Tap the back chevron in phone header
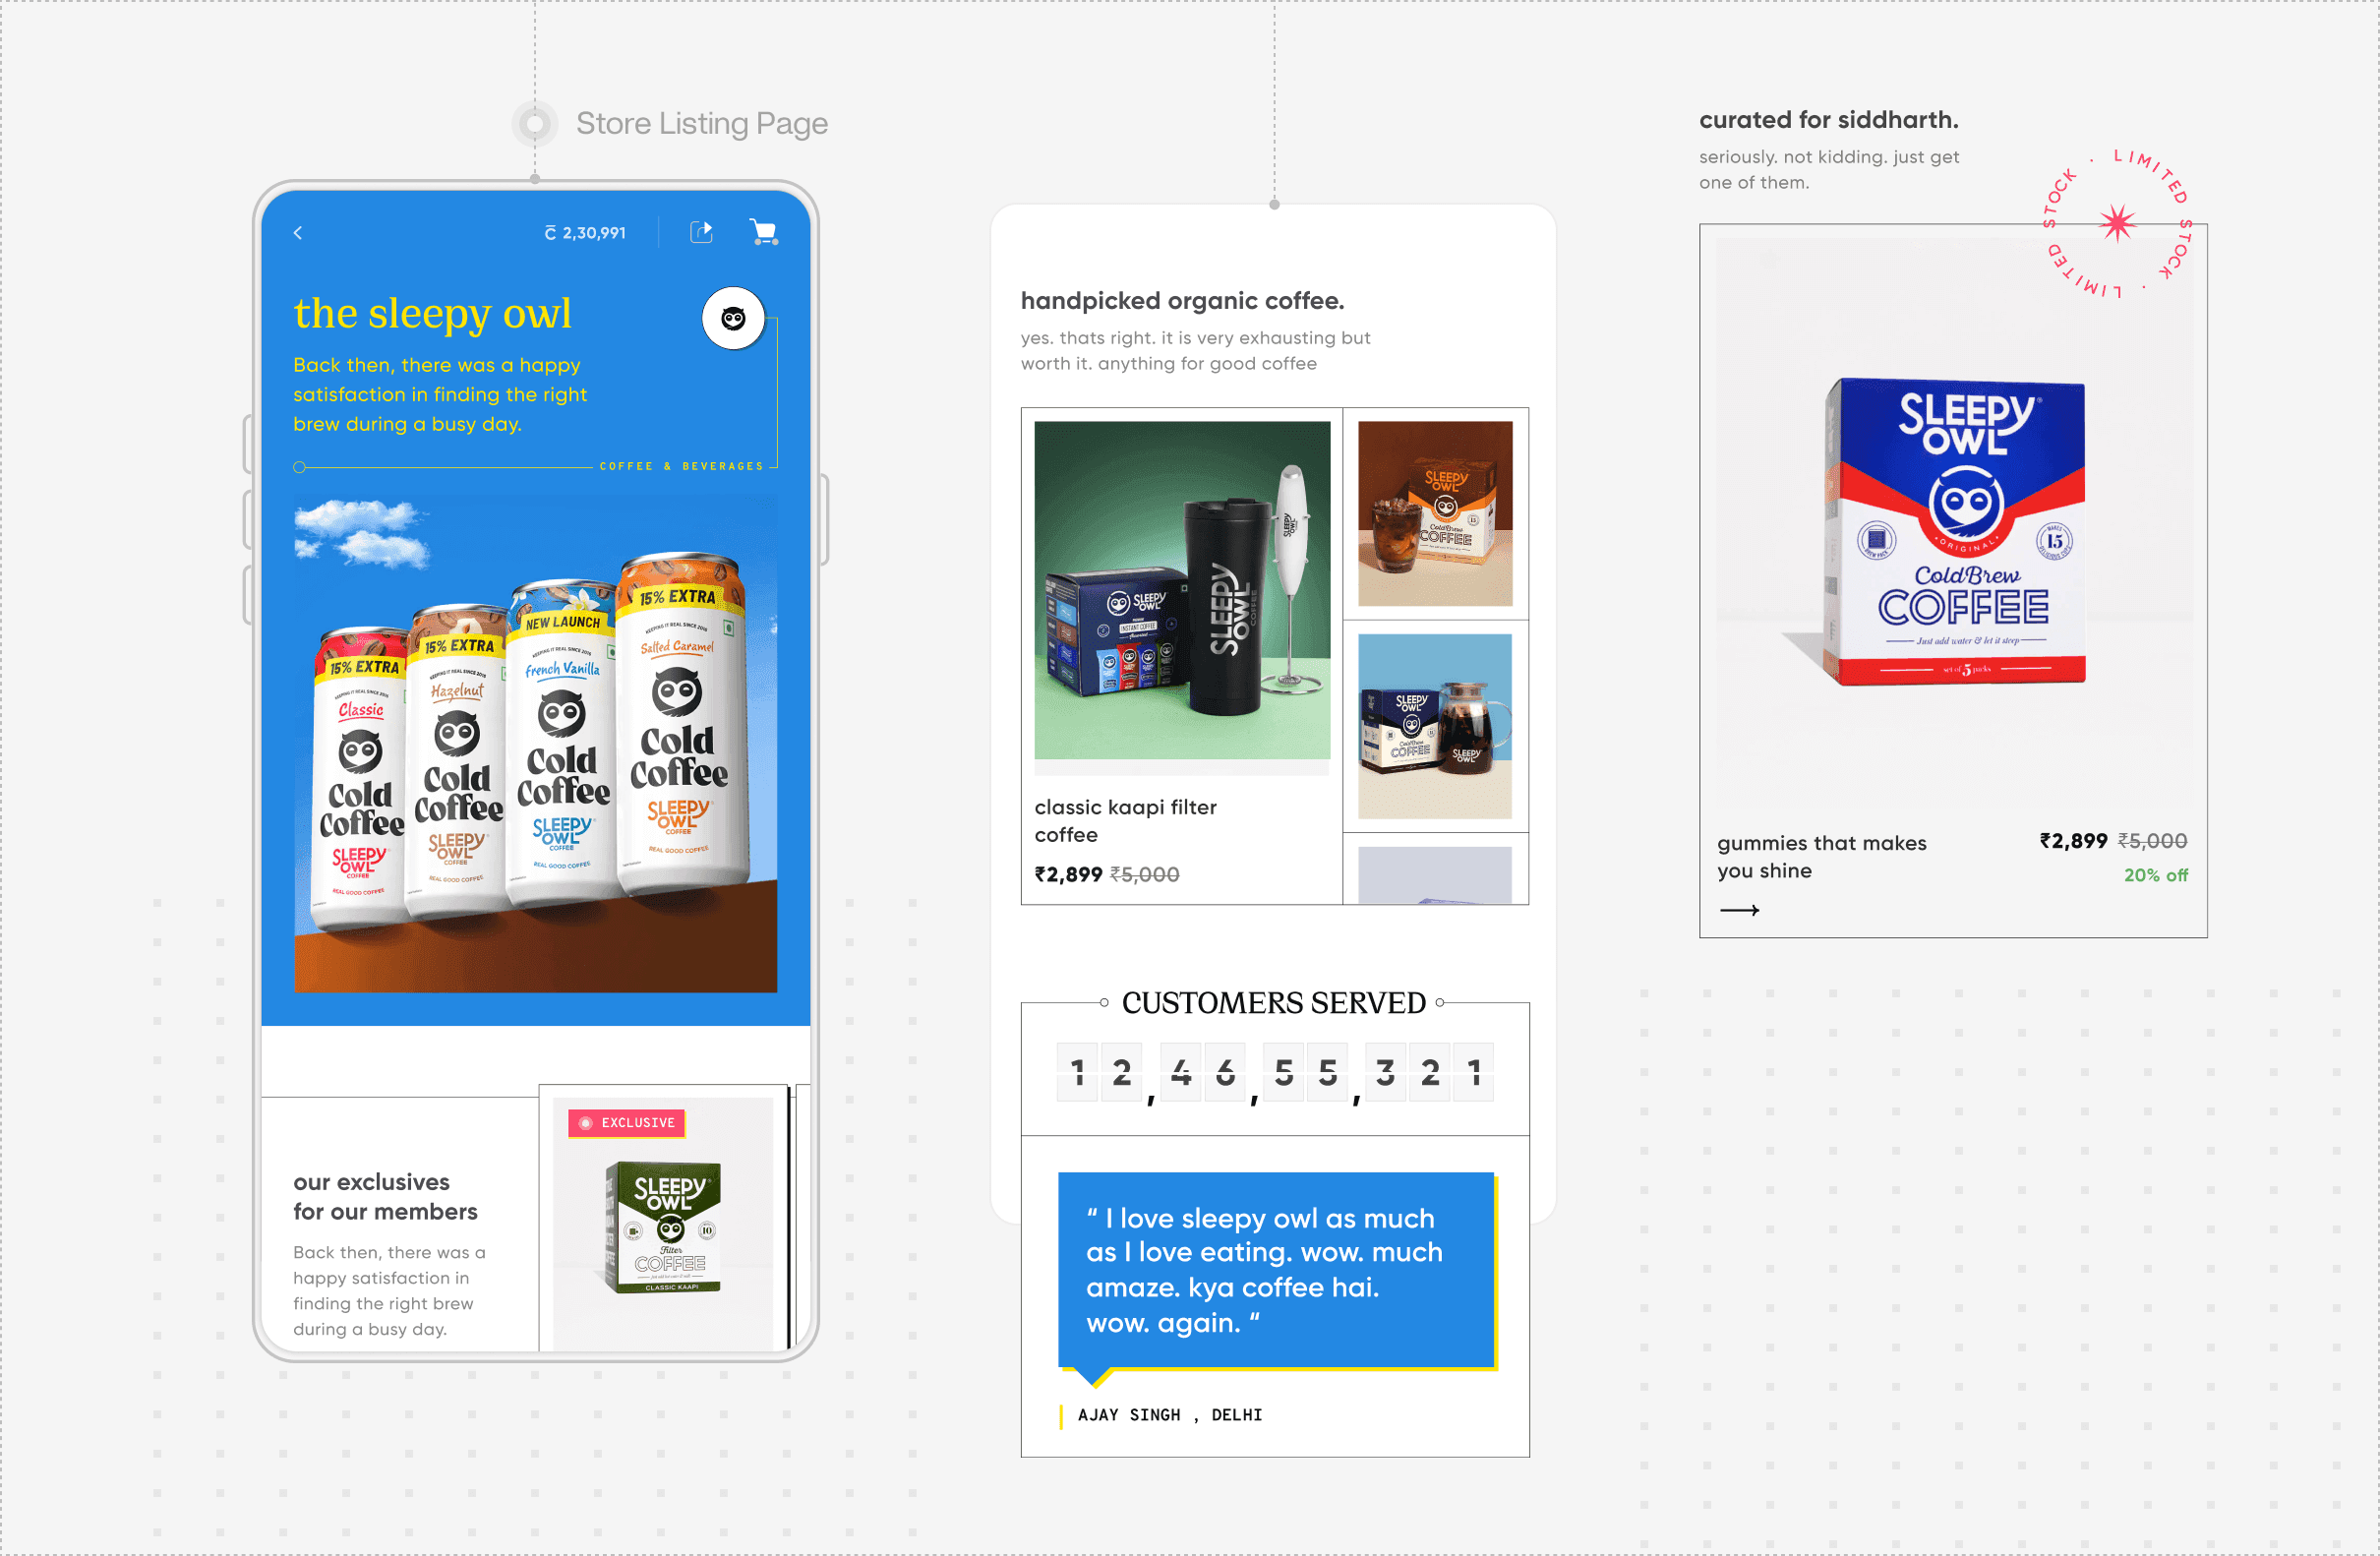Image resolution: width=2380 pixels, height=1556 pixels. 298,233
